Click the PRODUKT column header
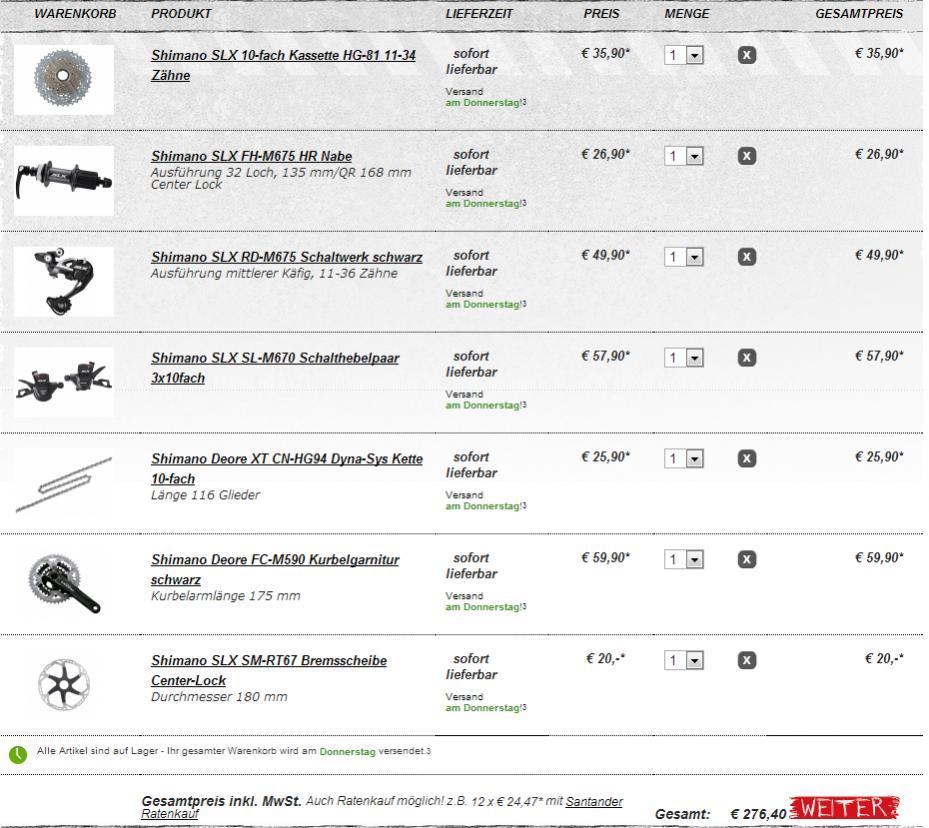 click(181, 14)
